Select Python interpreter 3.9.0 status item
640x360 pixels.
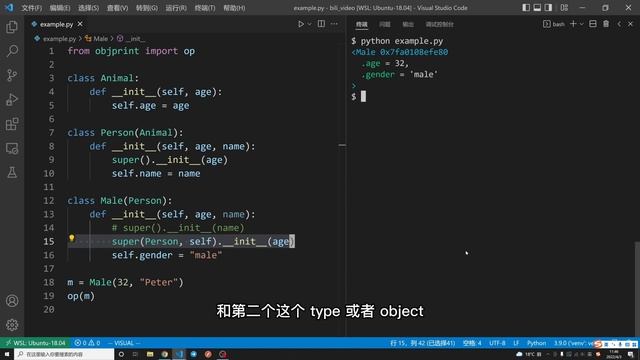(573, 343)
